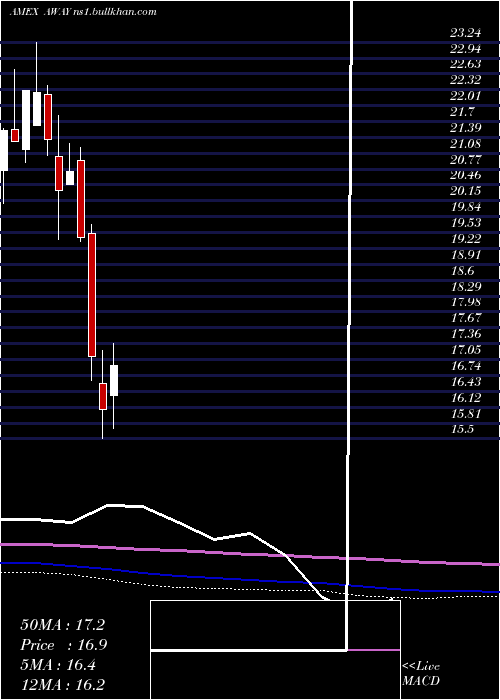Image resolution: width=500 pixels, height=700 pixels.
Task: Click the 22.94 price axis label
Action: point(465,48)
